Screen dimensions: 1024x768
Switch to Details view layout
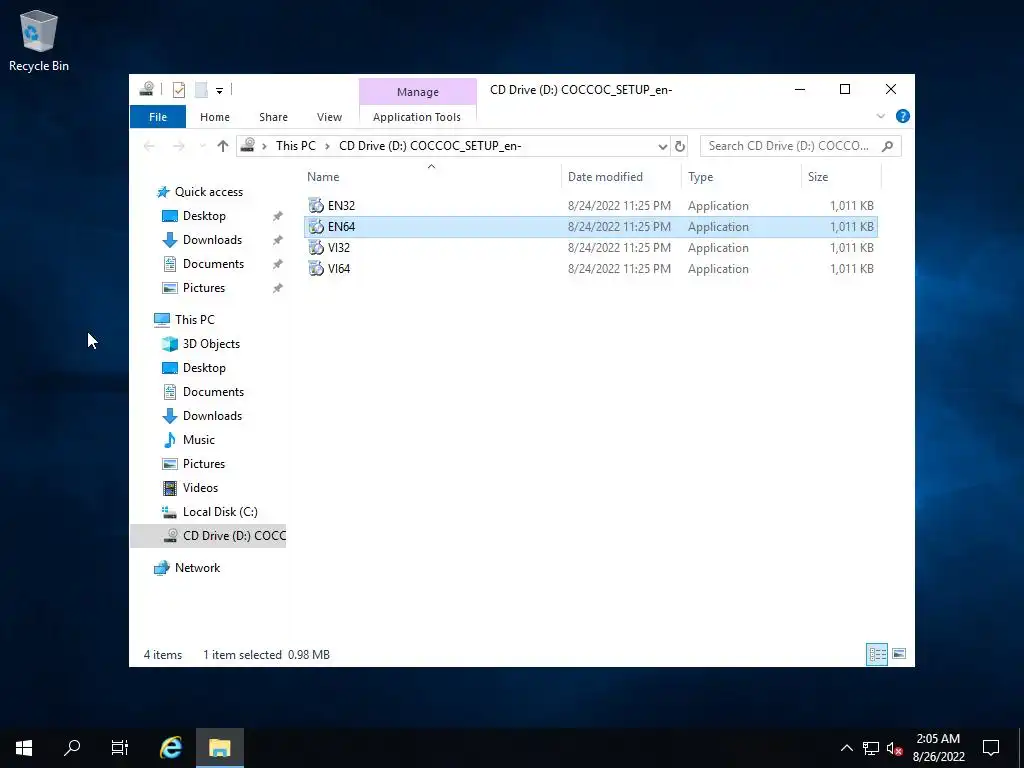coord(876,654)
